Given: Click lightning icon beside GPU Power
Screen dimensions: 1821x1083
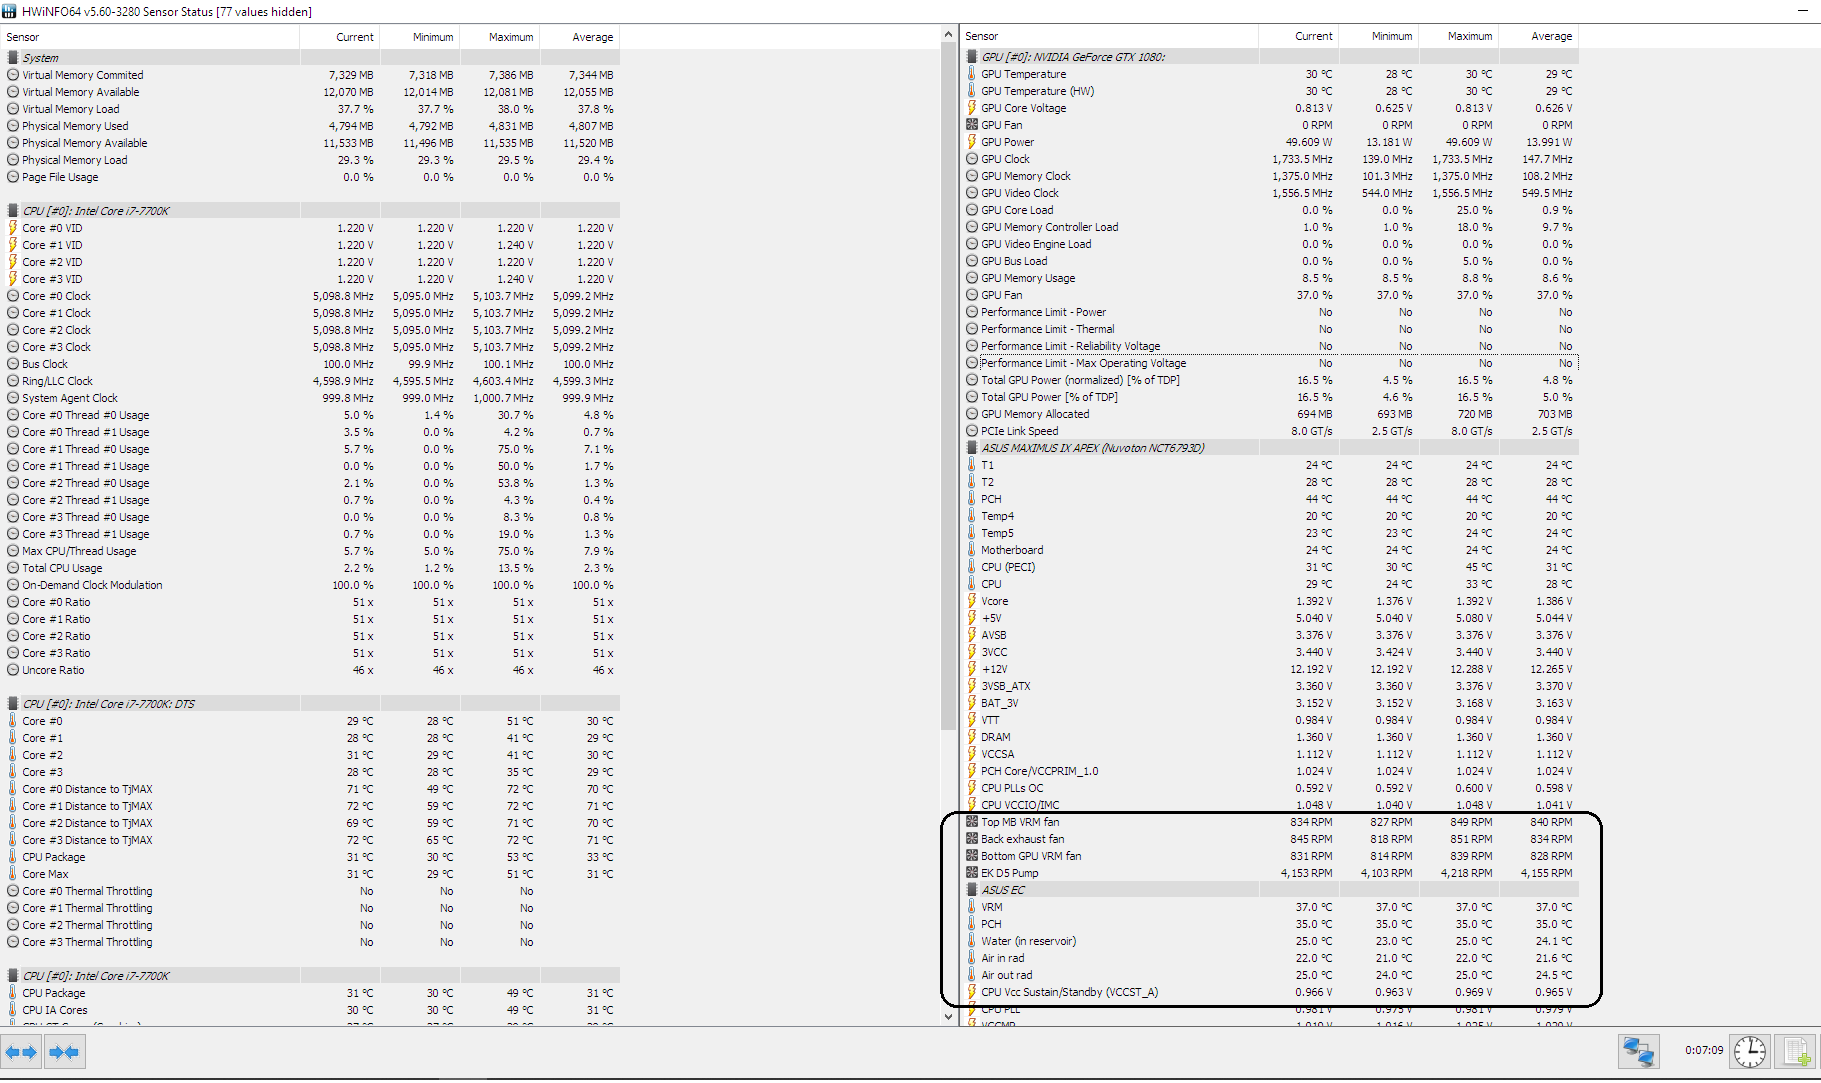Looking at the screenshot, I should [x=971, y=142].
